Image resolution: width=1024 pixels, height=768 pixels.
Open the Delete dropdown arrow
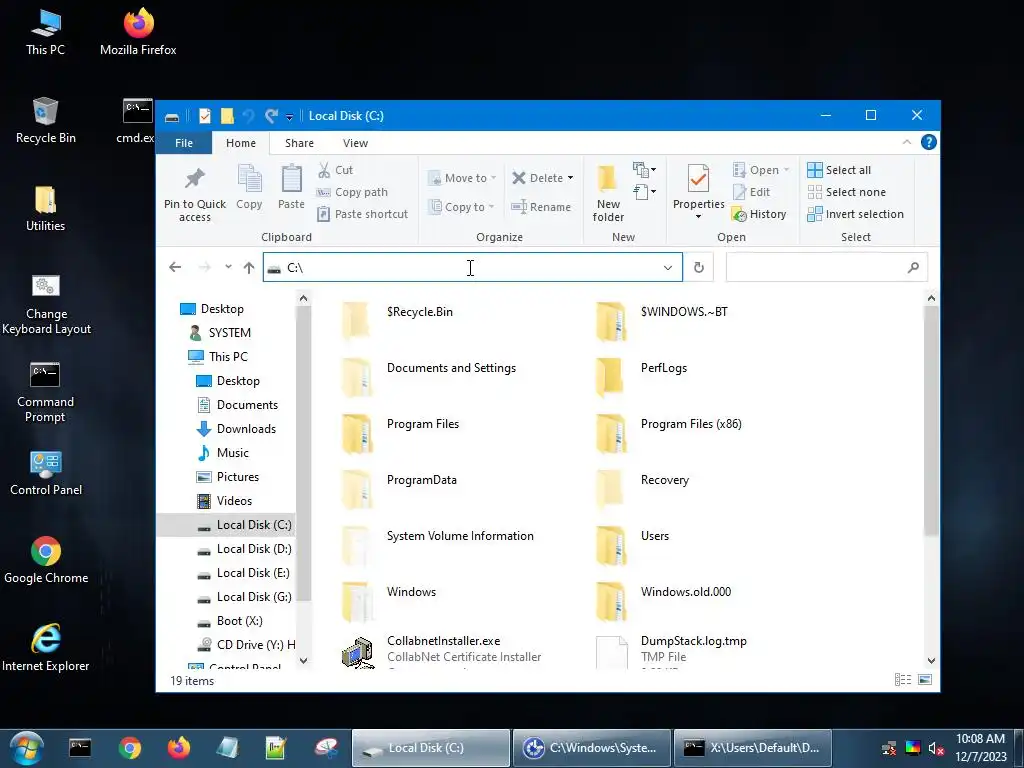pyautogui.click(x=570, y=178)
